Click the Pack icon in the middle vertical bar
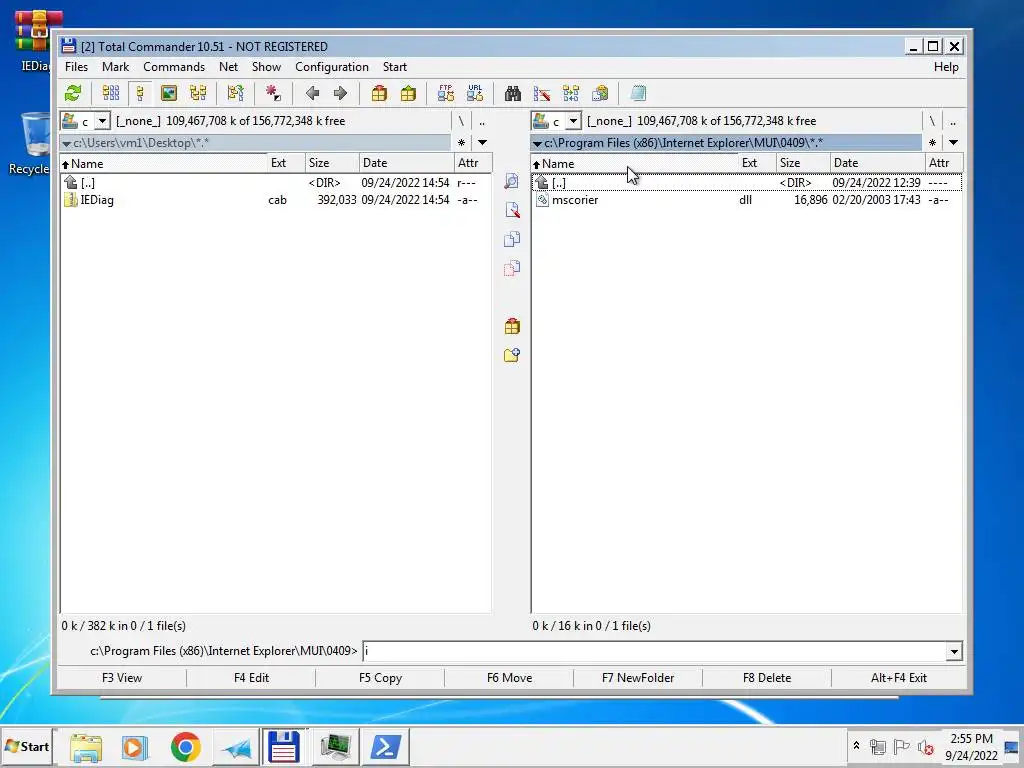 [x=512, y=326]
